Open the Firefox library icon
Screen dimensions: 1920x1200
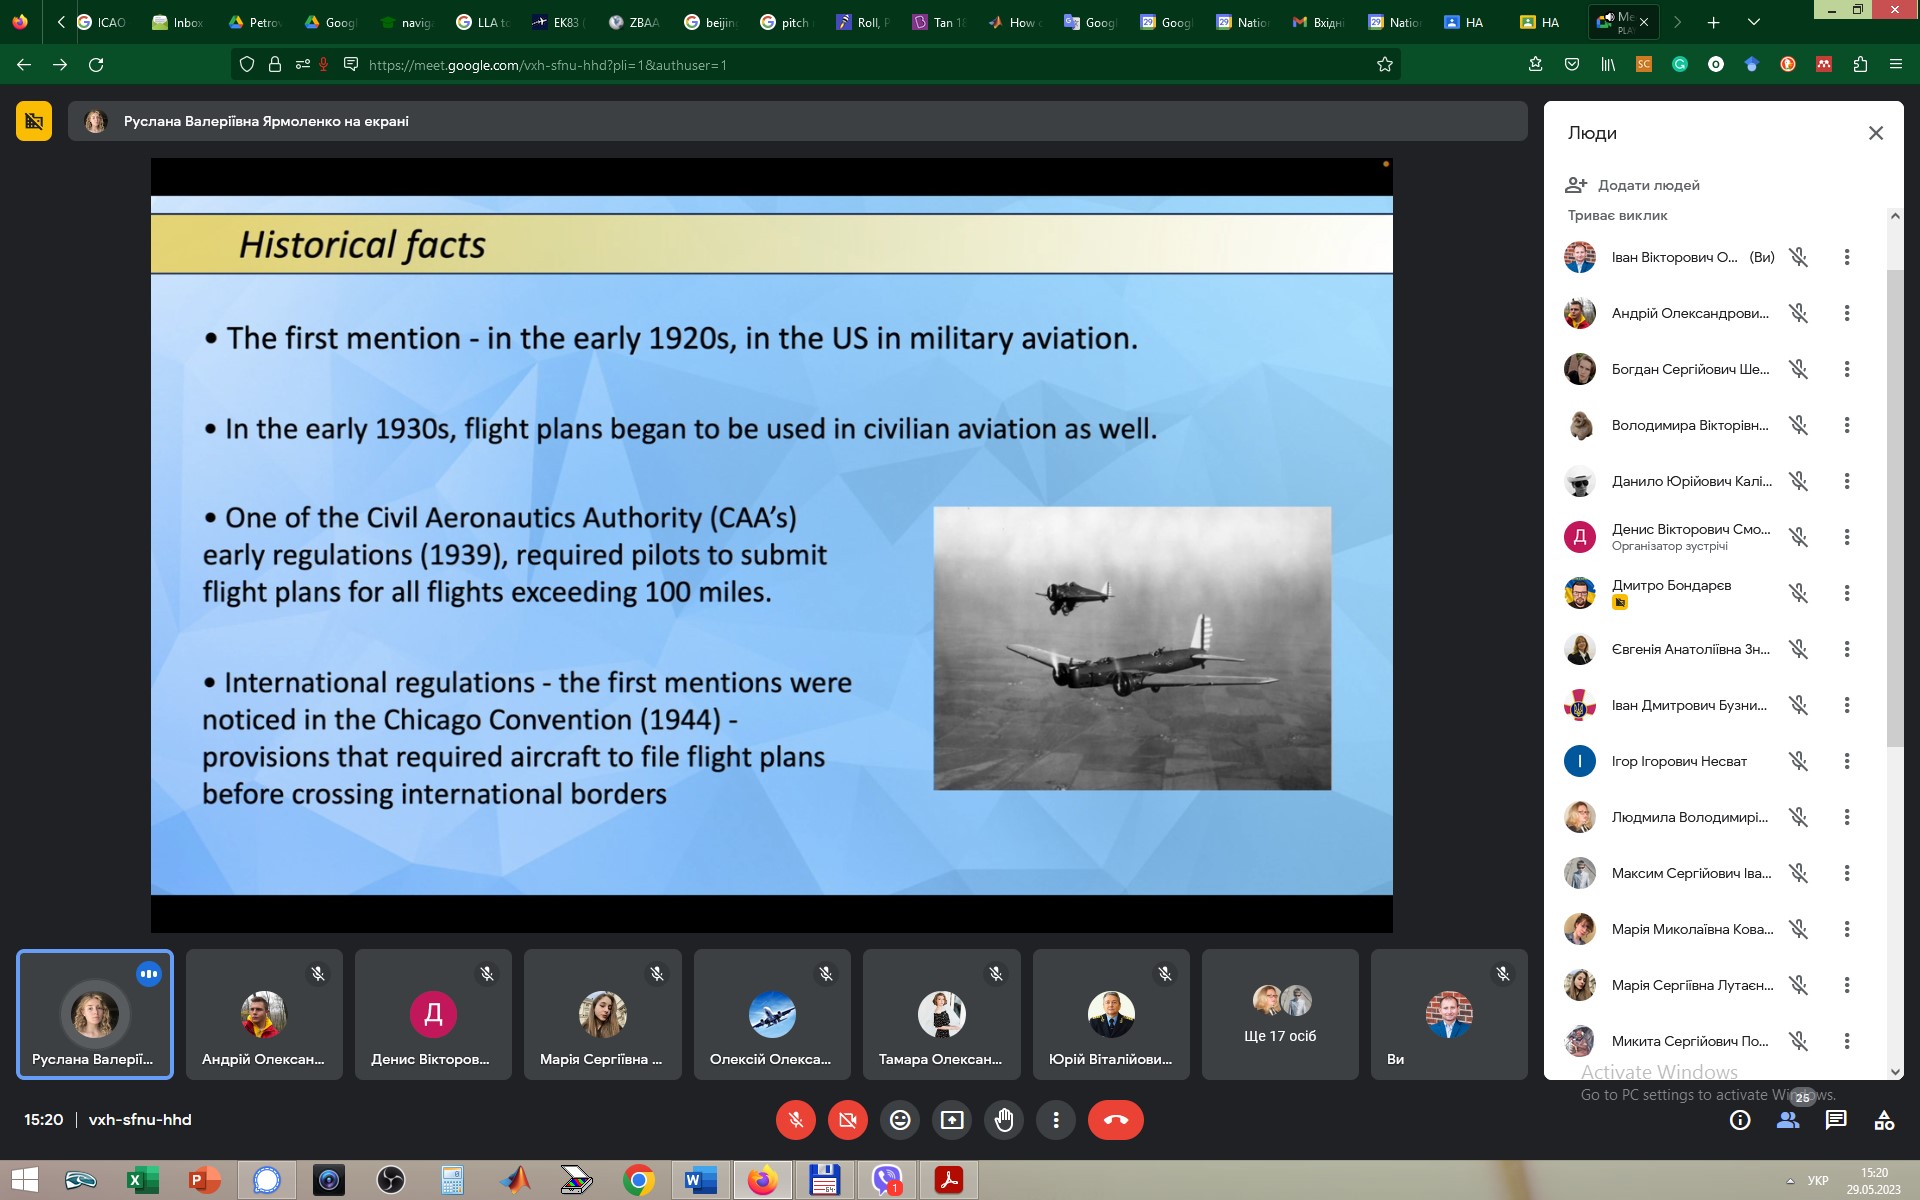[x=1608, y=64]
